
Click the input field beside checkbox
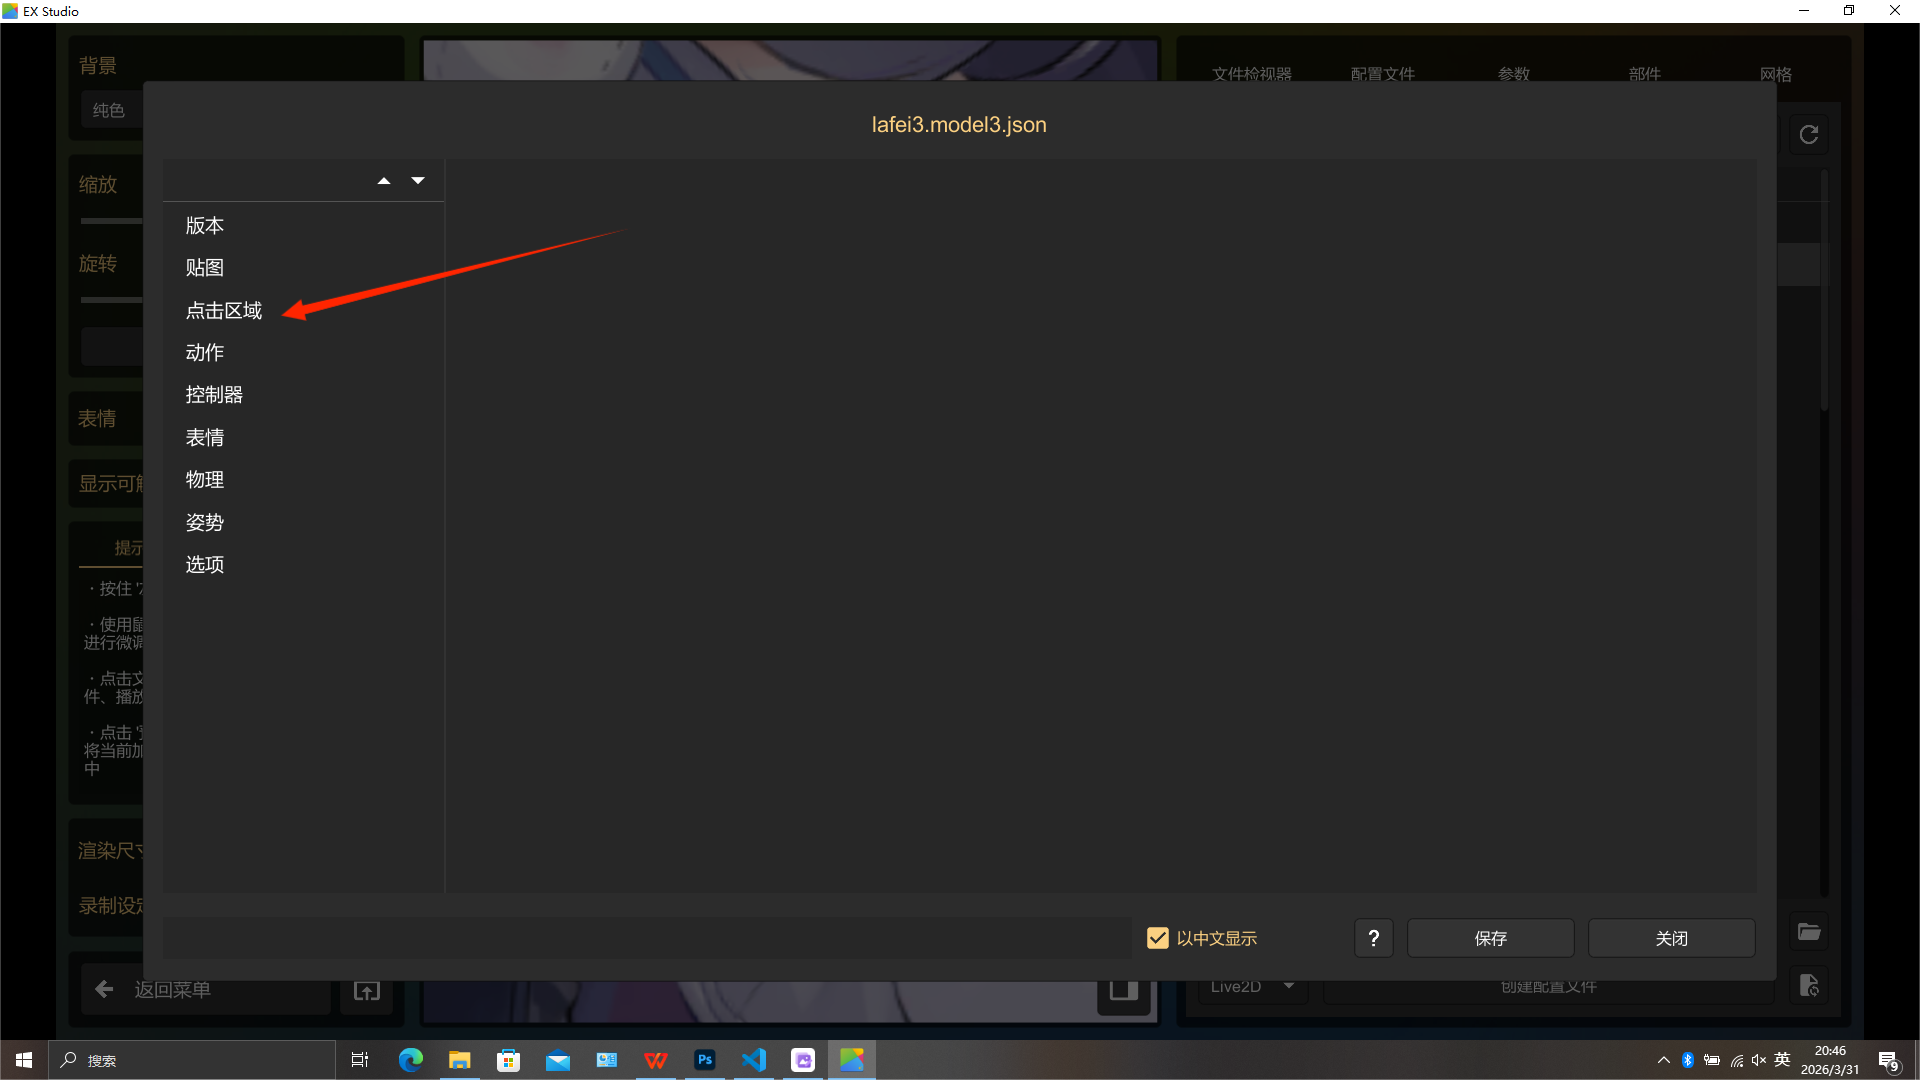point(646,938)
